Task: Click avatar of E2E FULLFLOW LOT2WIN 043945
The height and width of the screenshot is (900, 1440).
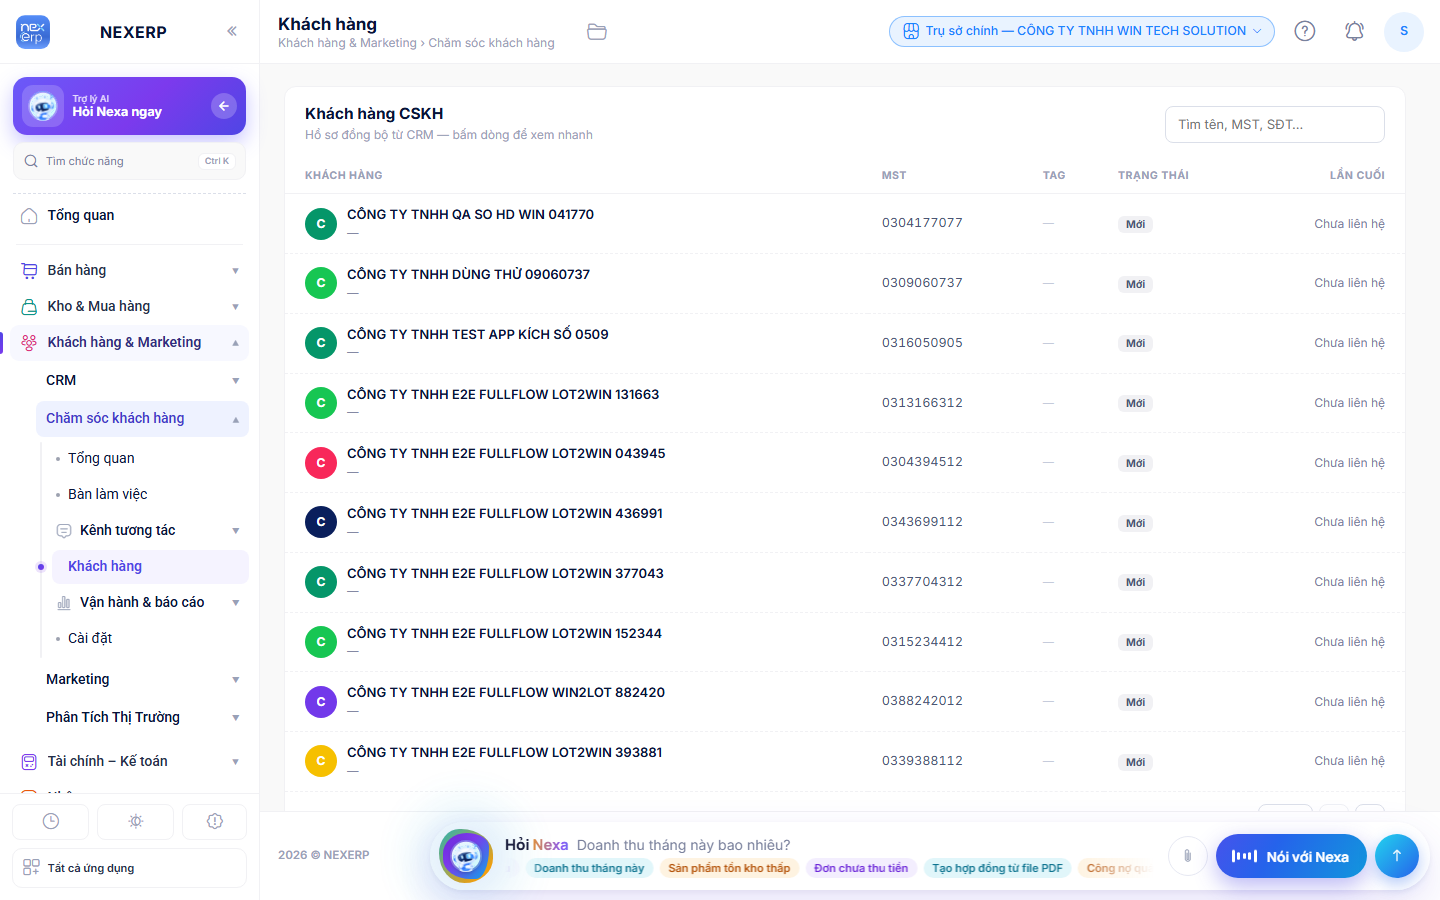Action: click(321, 462)
